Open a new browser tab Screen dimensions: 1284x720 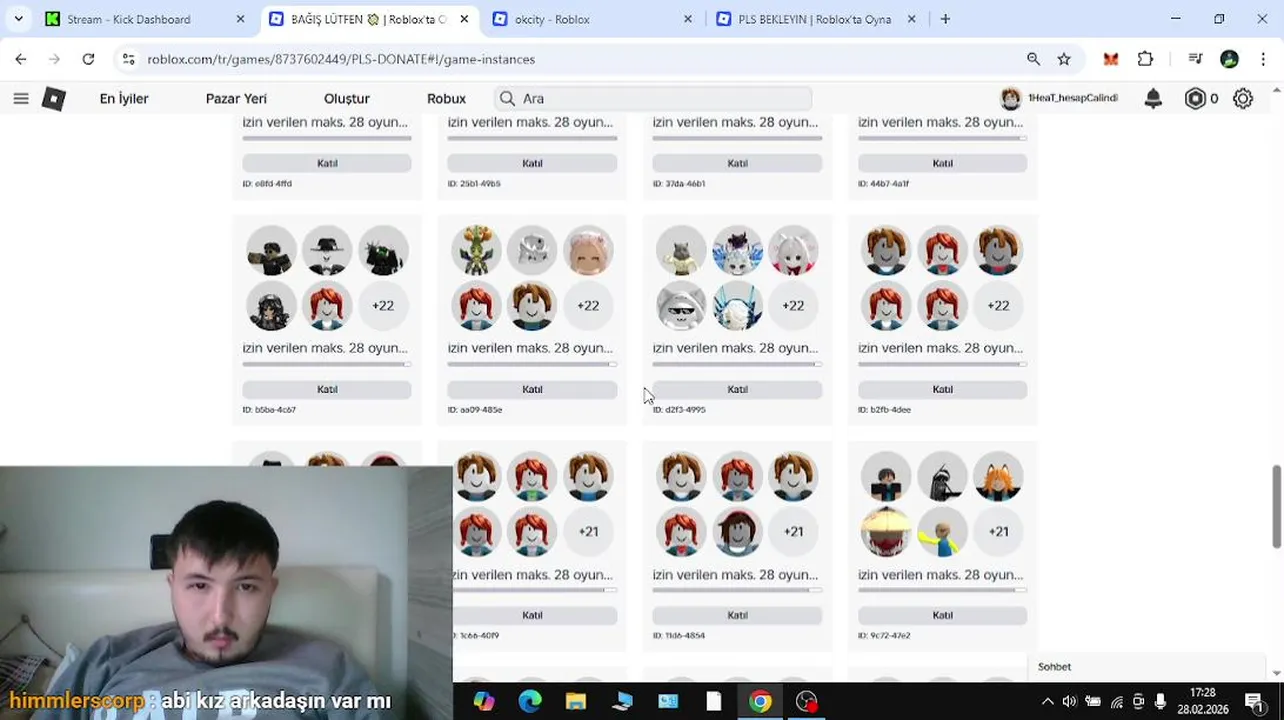coord(945,19)
